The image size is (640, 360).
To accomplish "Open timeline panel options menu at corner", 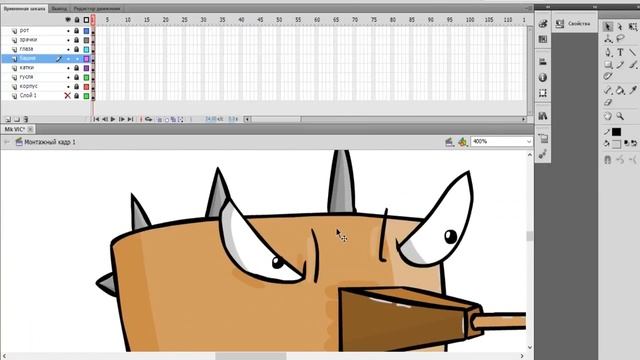I will pos(529,8).
